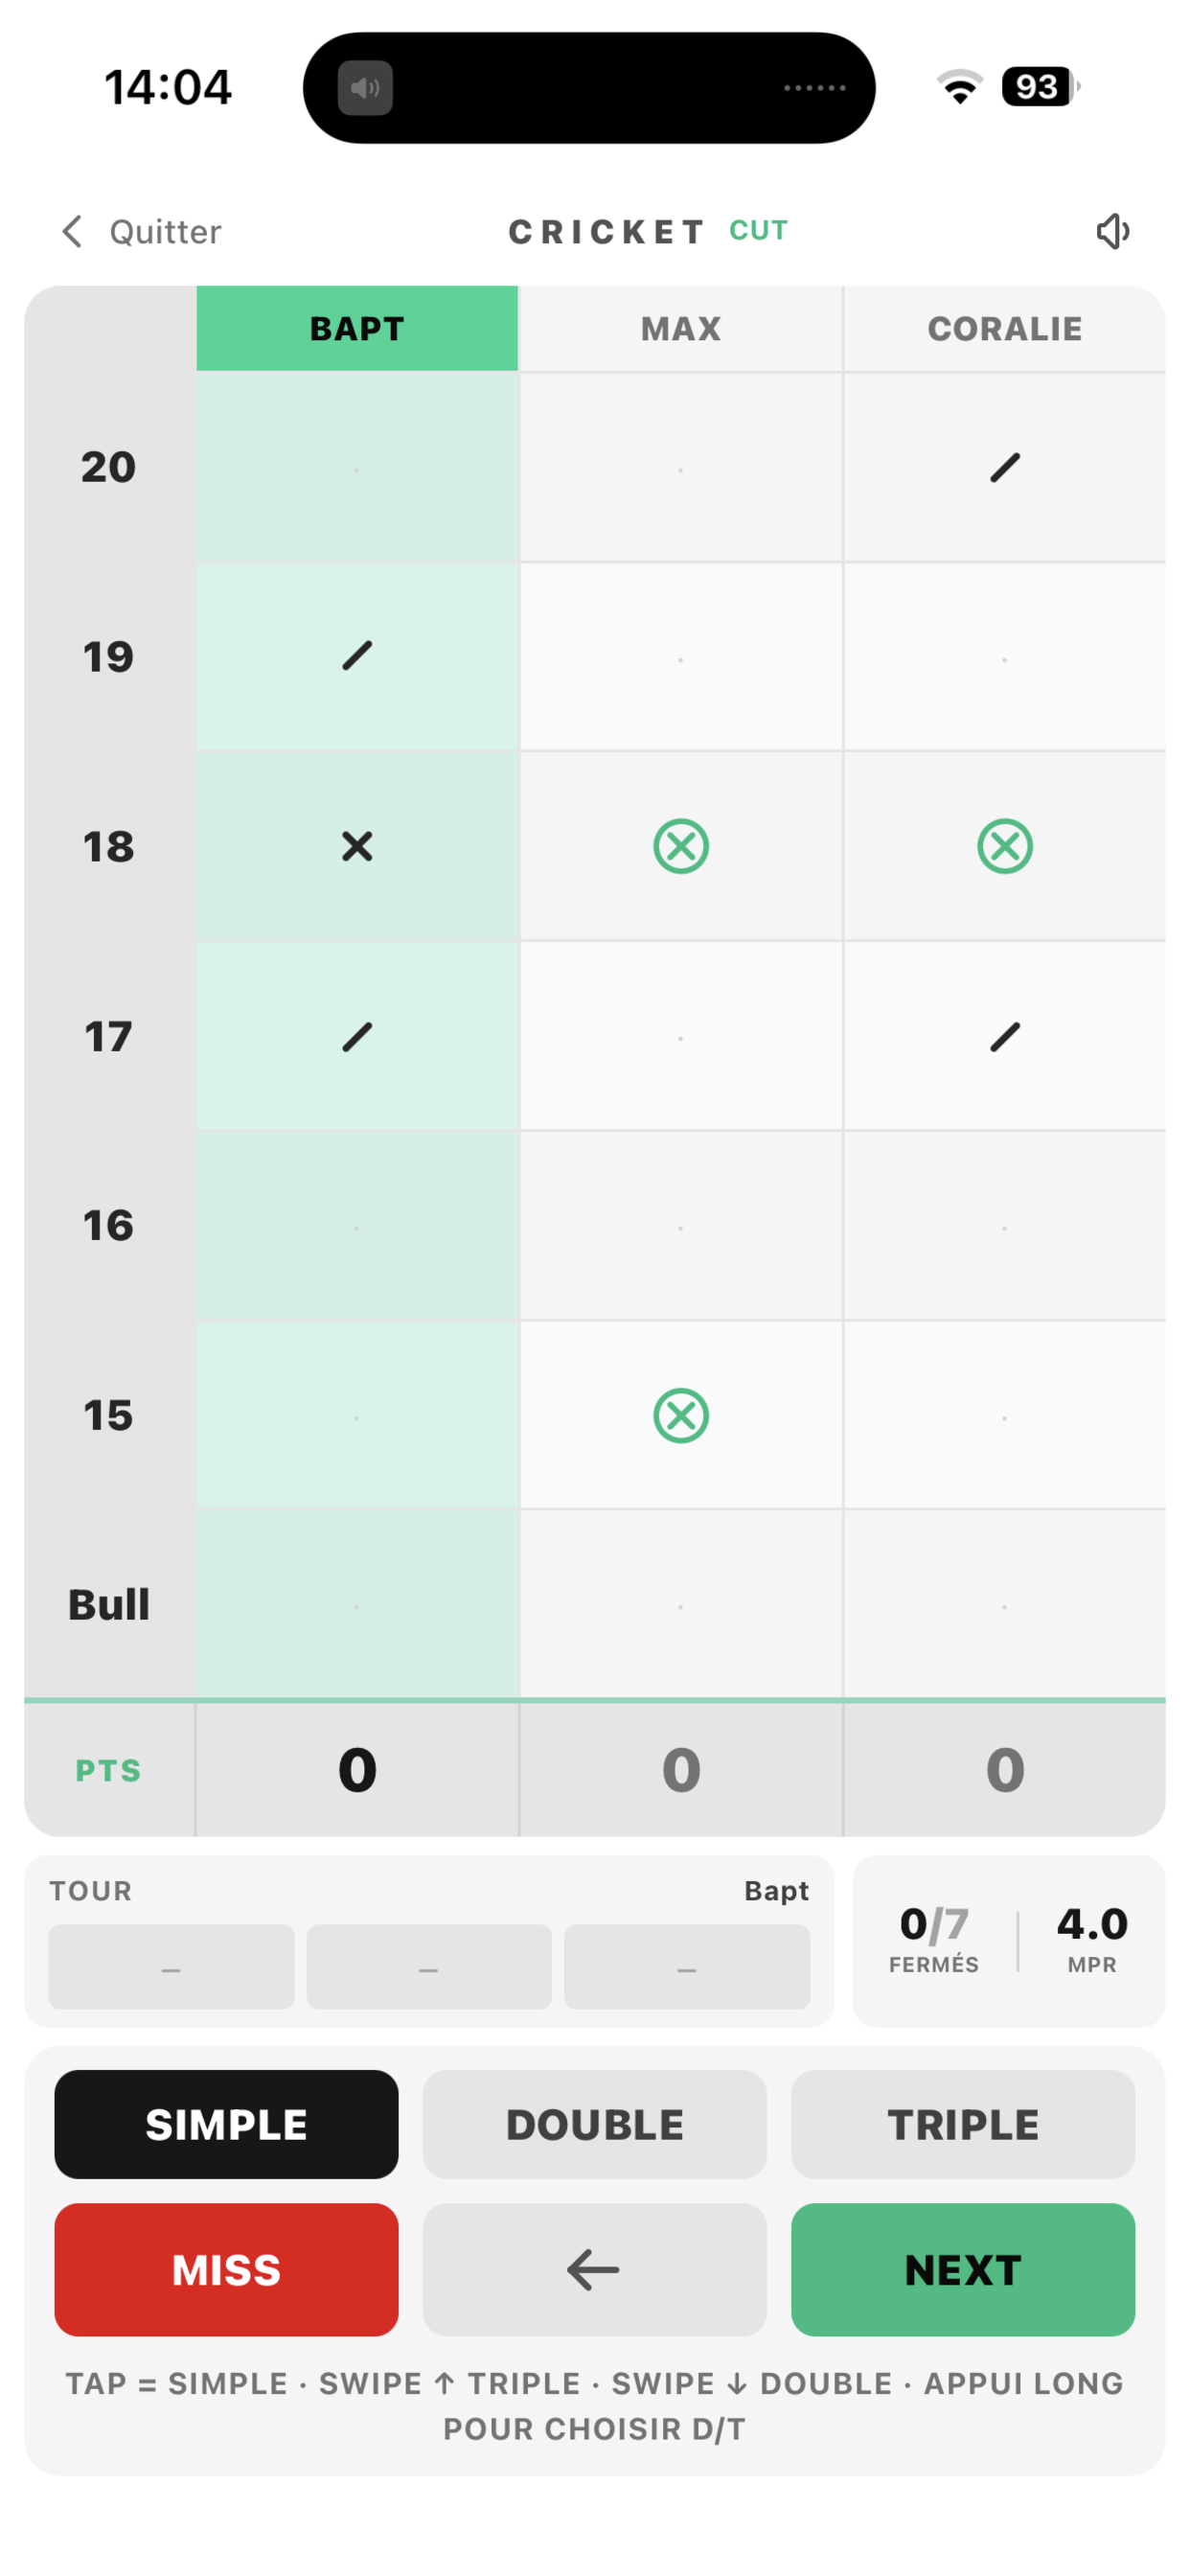This screenshot has width=1190, height=2576.
Task: Tap Max's closed circle on number 18
Action: tap(681, 846)
